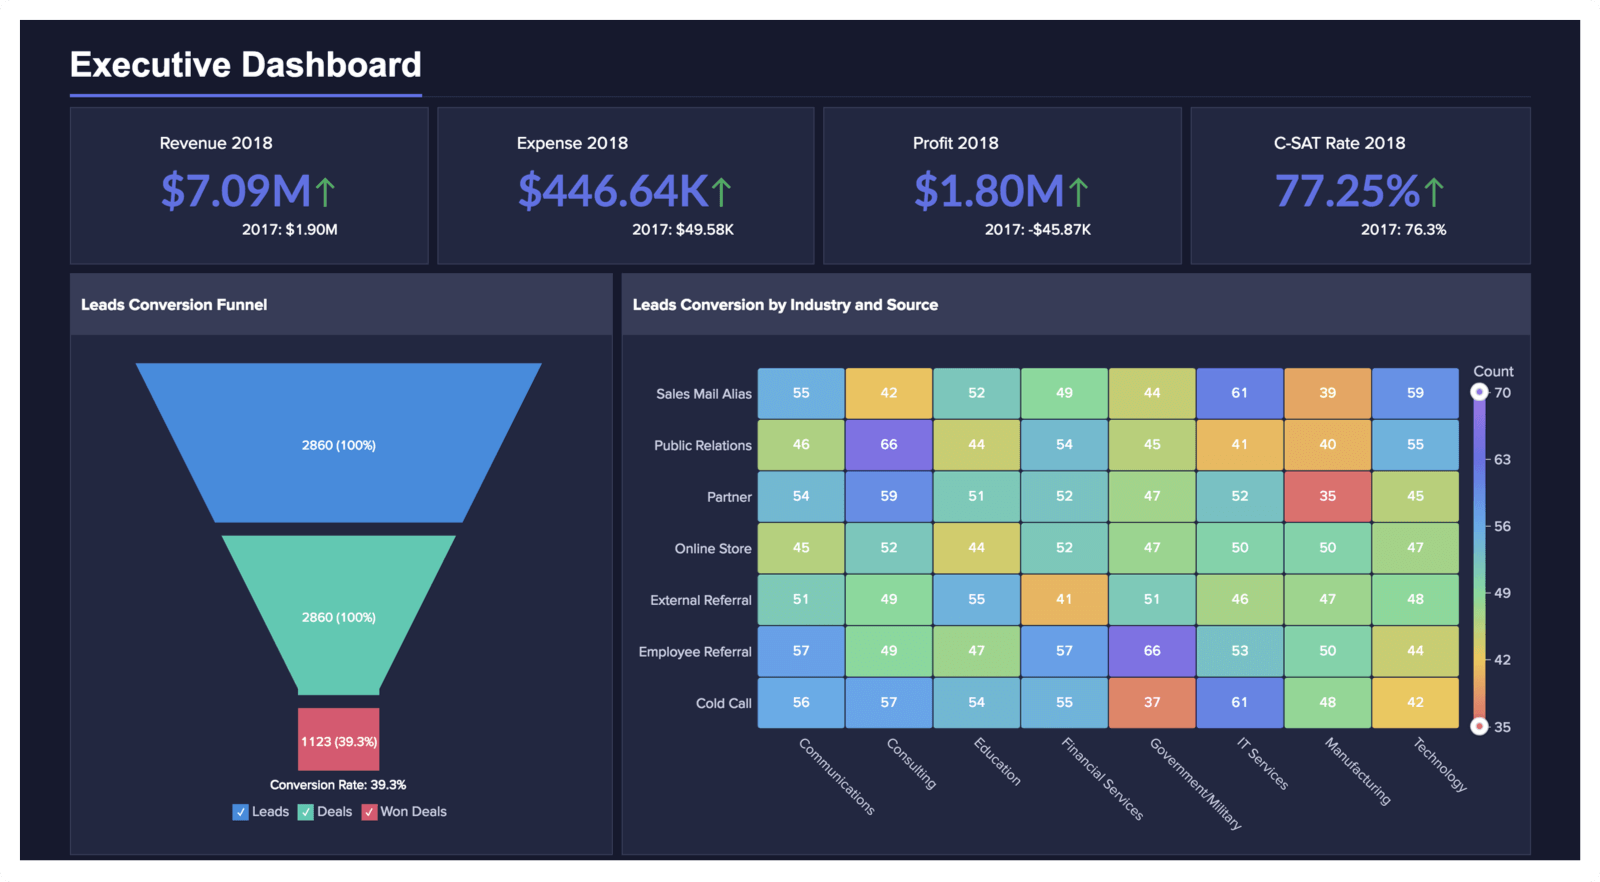Screen dimensions: 1600x882
Task: Click the Count slider top handle at 70
Action: (1479, 392)
